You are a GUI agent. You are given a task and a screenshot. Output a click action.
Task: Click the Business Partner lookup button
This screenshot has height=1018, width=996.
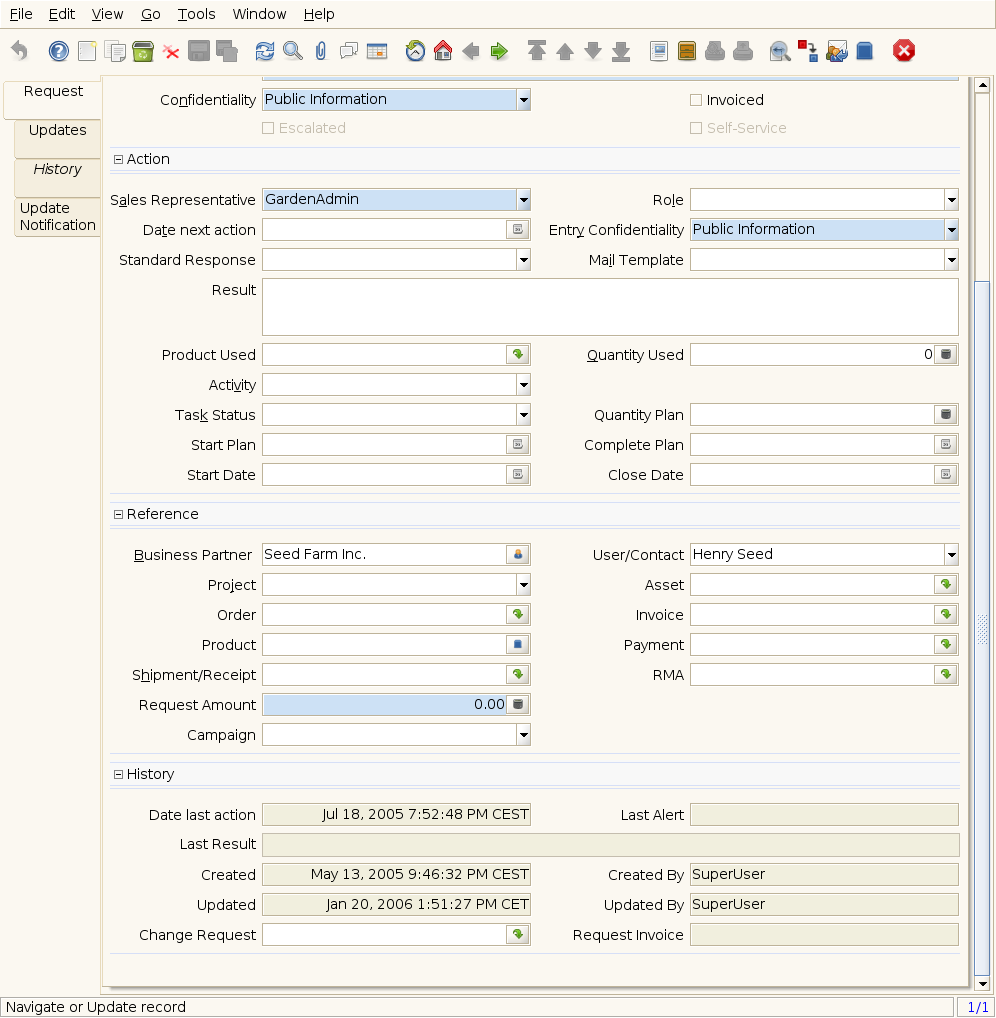(x=517, y=555)
